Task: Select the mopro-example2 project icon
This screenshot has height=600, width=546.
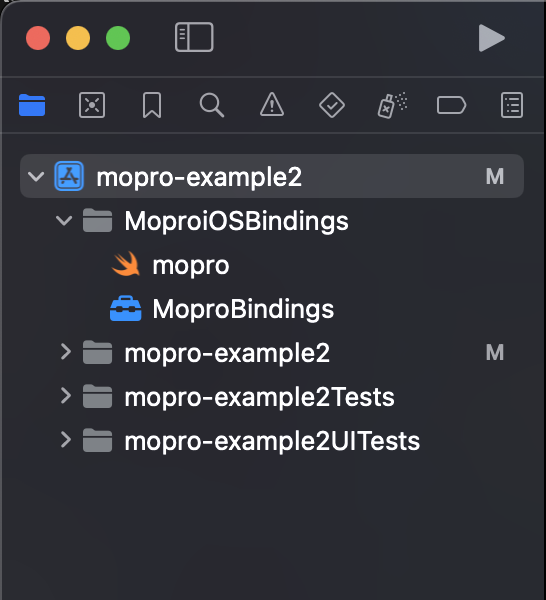Action: pyautogui.click(x=69, y=176)
